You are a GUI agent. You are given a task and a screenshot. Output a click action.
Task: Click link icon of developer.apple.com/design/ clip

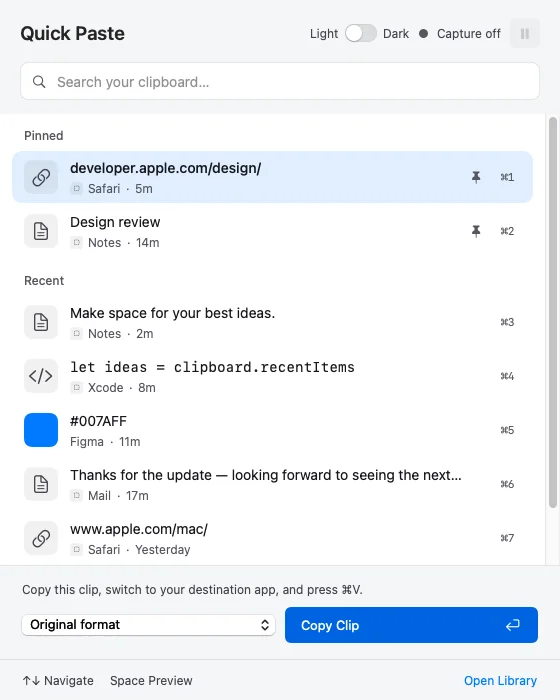tap(41, 177)
